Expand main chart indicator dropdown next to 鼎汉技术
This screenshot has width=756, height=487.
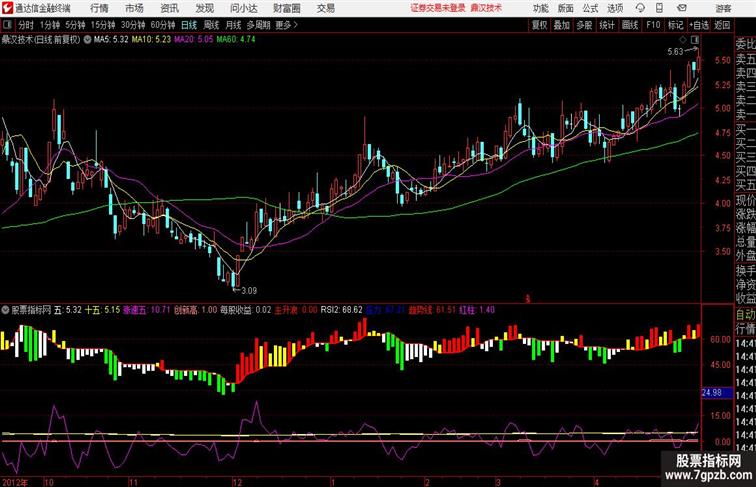[87, 40]
